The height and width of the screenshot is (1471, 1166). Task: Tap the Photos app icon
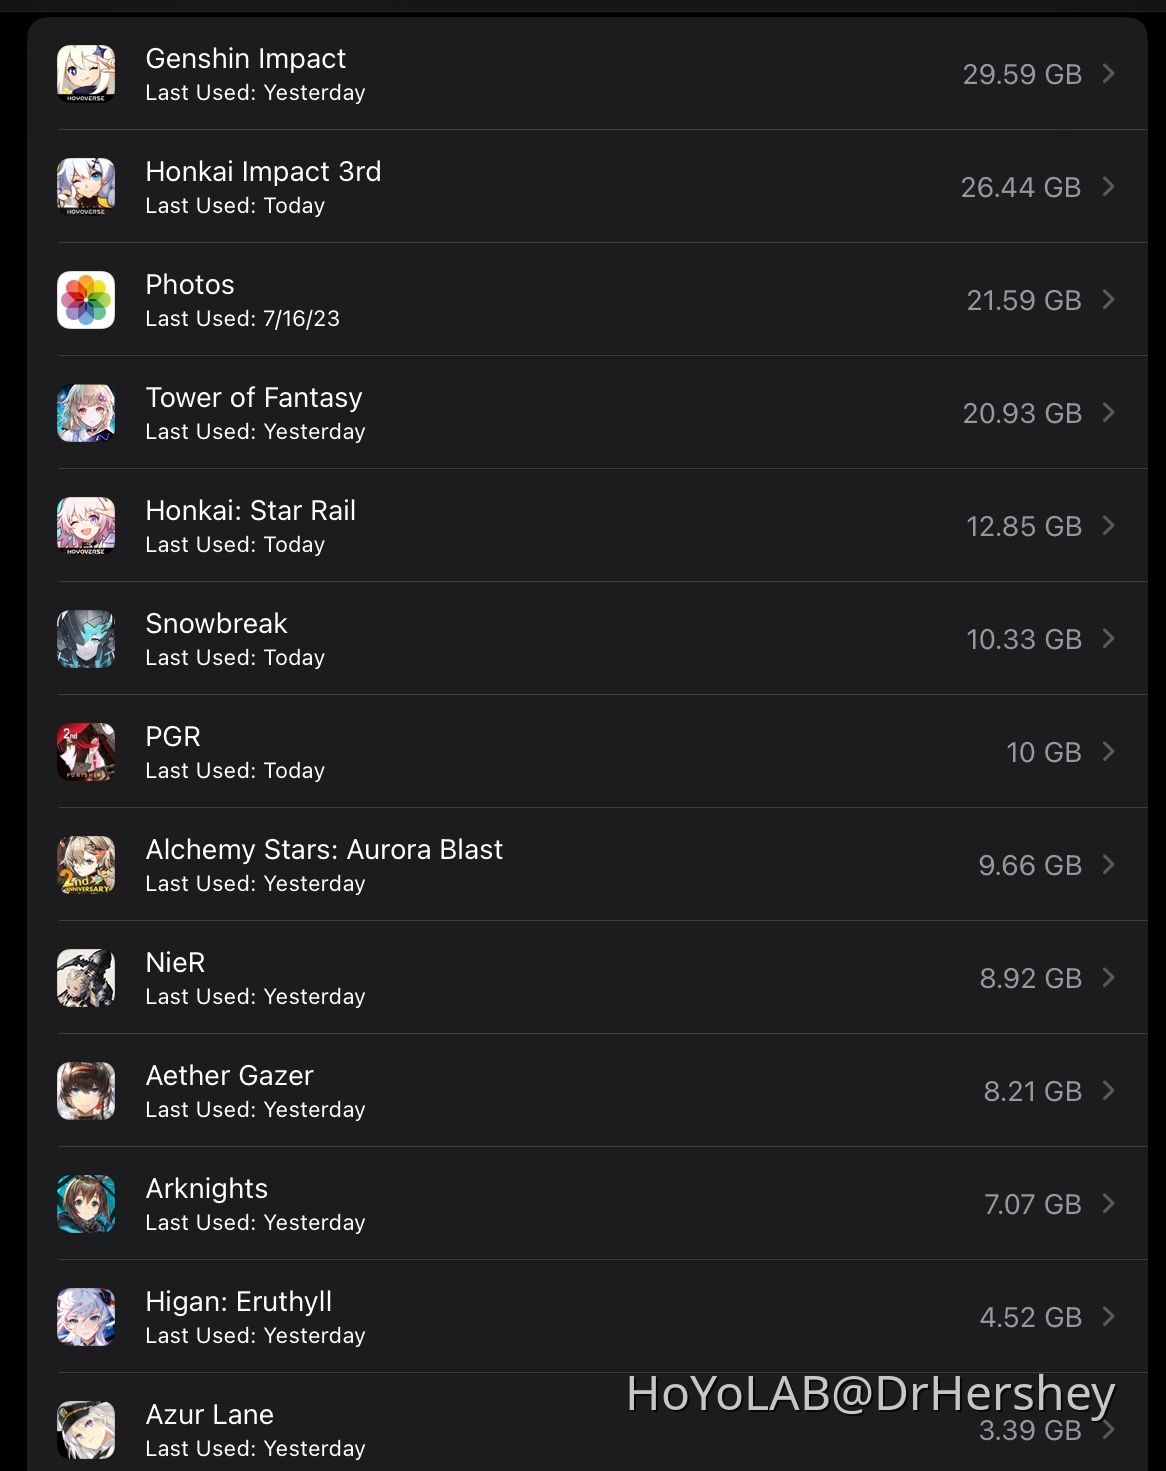point(86,300)
